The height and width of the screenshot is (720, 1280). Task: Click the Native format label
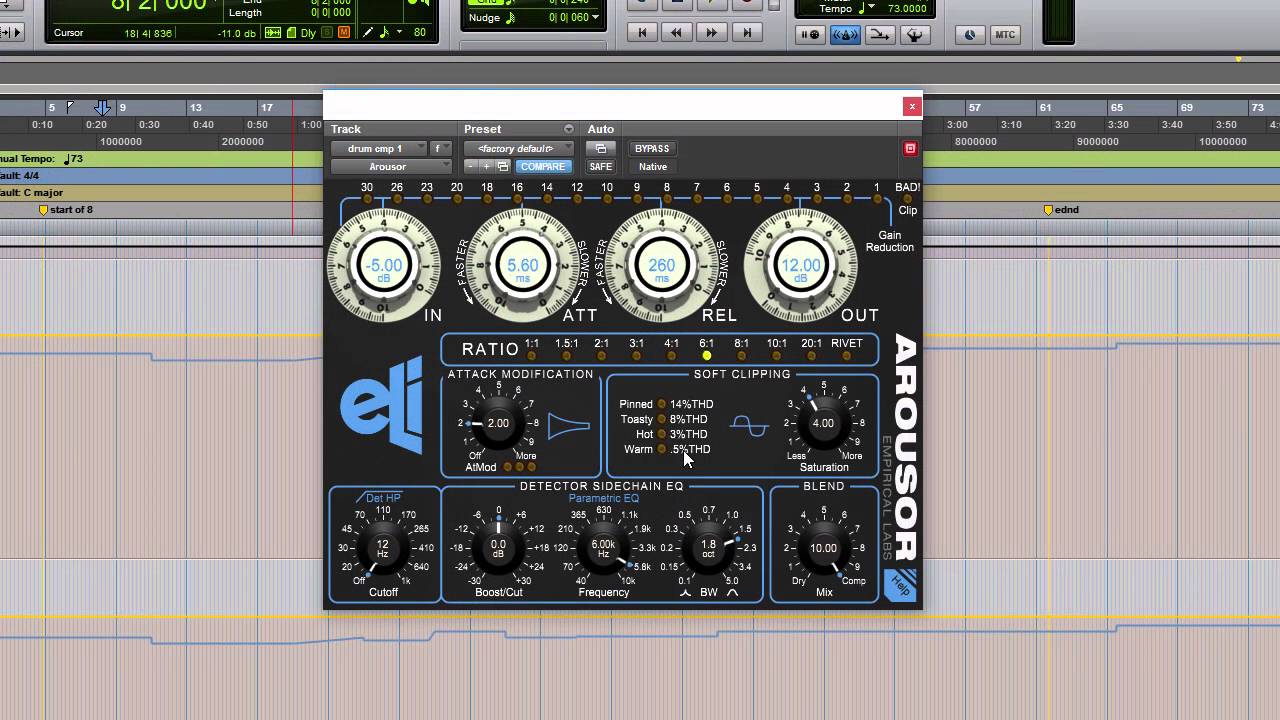[652, 166]
